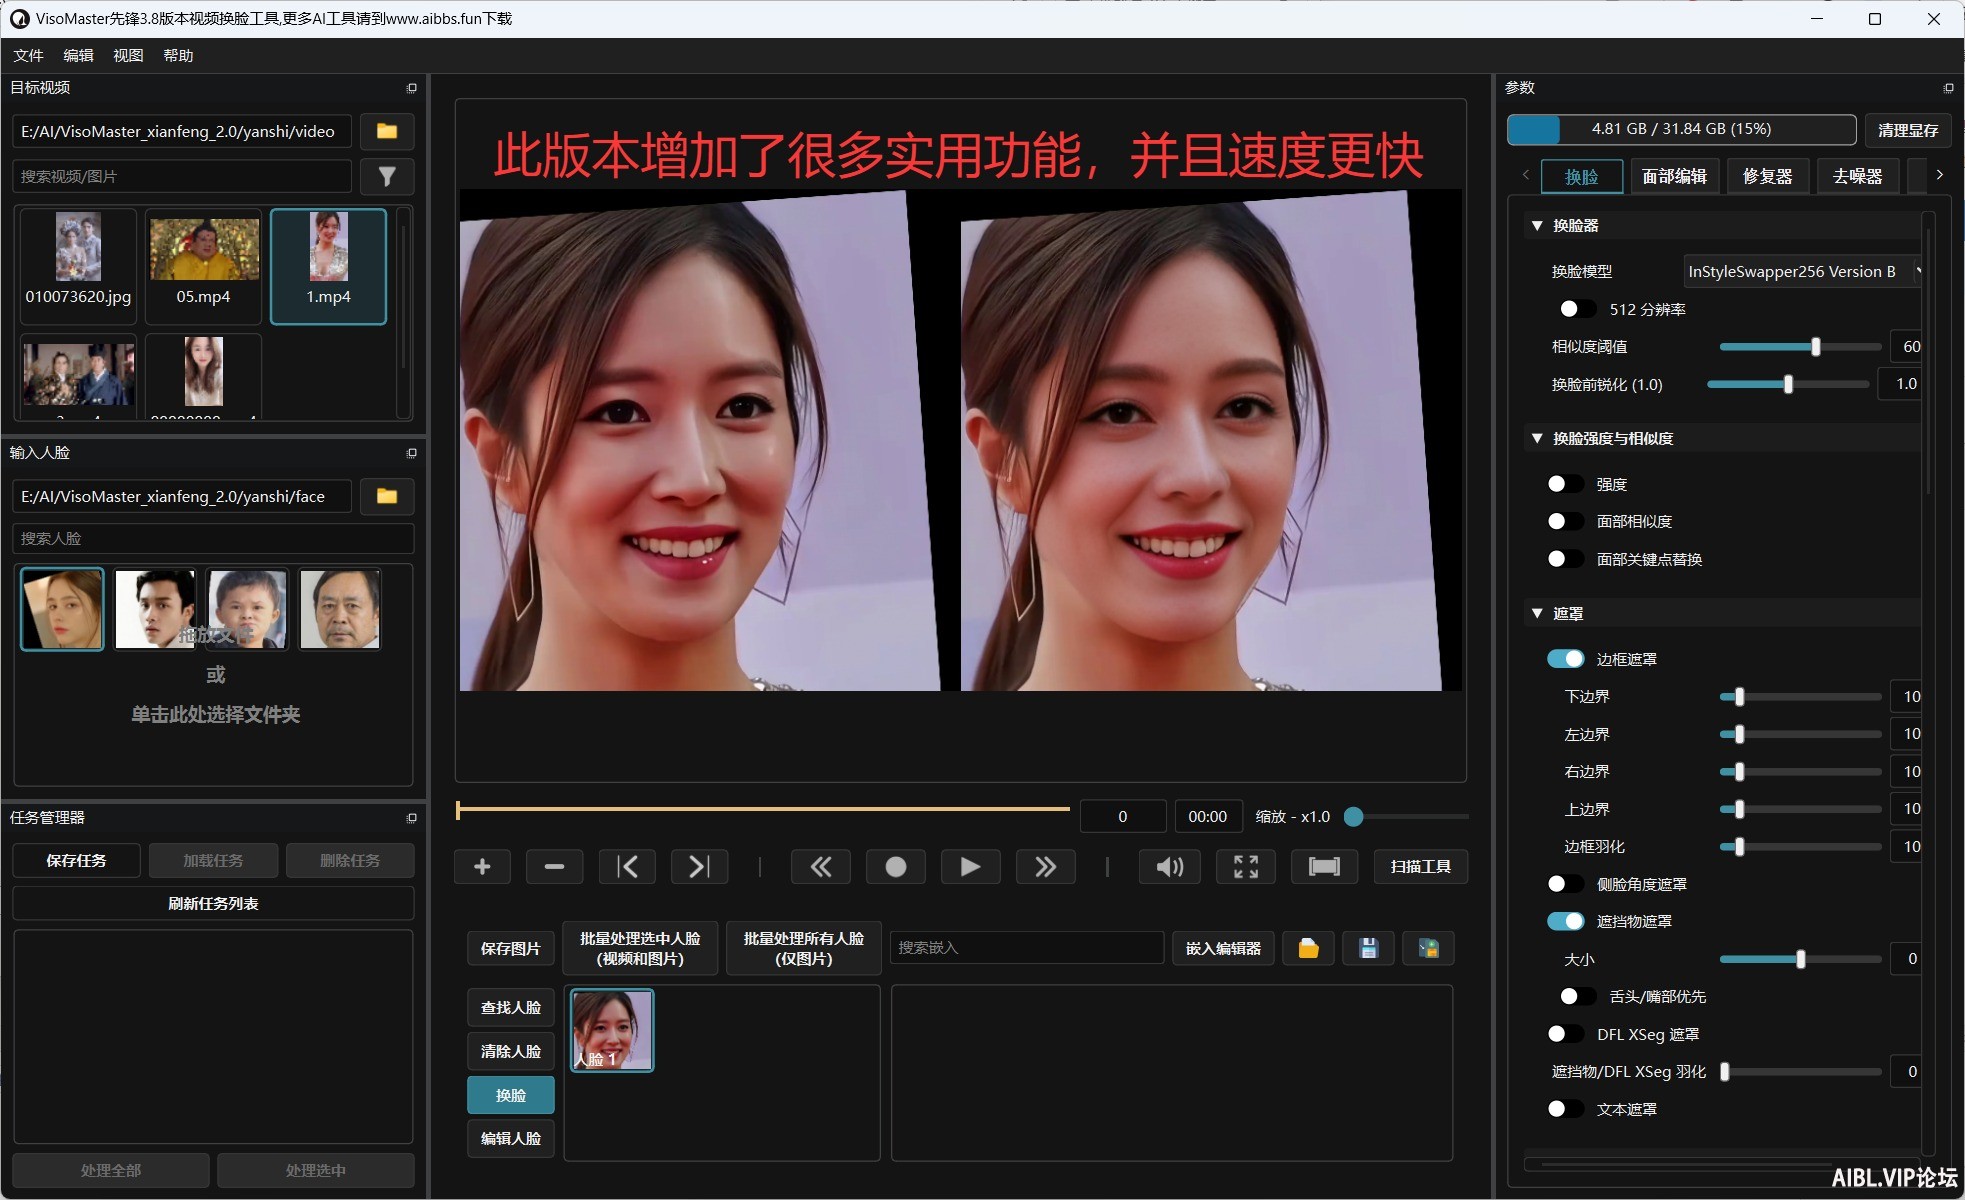Undock the 输入人脸 panel float icon
This screenshot has width=1965, height=1200.
click(412, 453)
